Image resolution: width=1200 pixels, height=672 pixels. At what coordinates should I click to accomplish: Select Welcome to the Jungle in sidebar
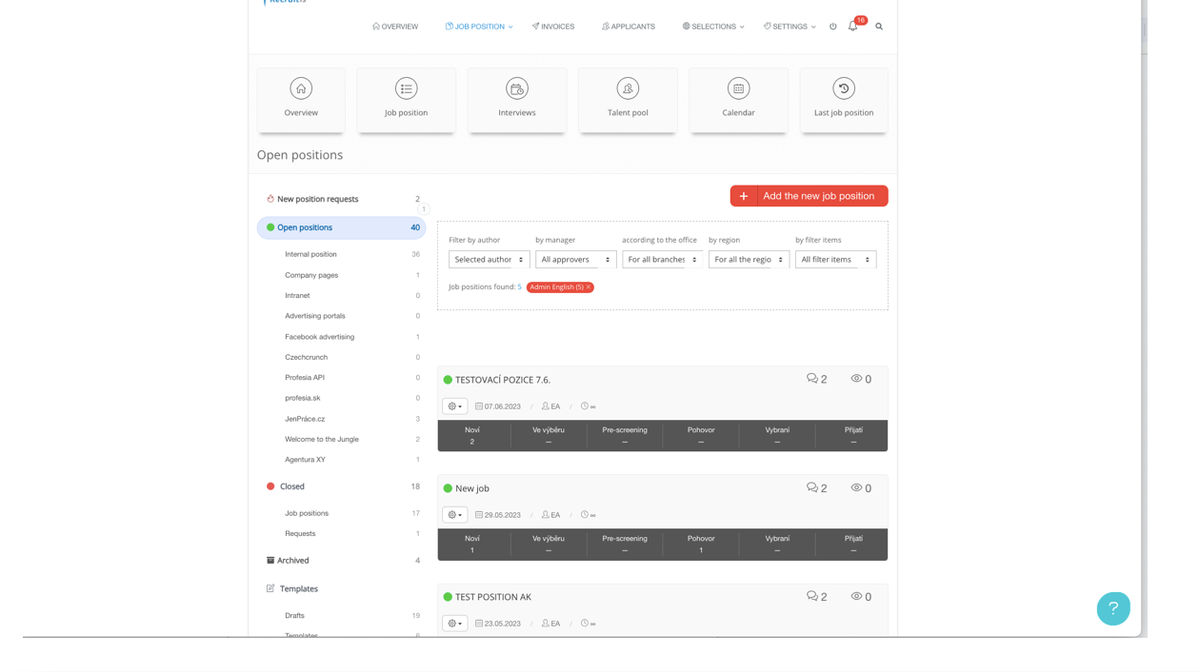tap(322, 439)
